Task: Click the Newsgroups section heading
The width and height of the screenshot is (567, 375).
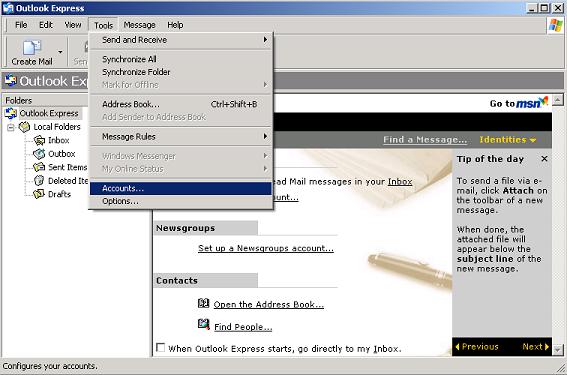Action: [x=185, y=228]
